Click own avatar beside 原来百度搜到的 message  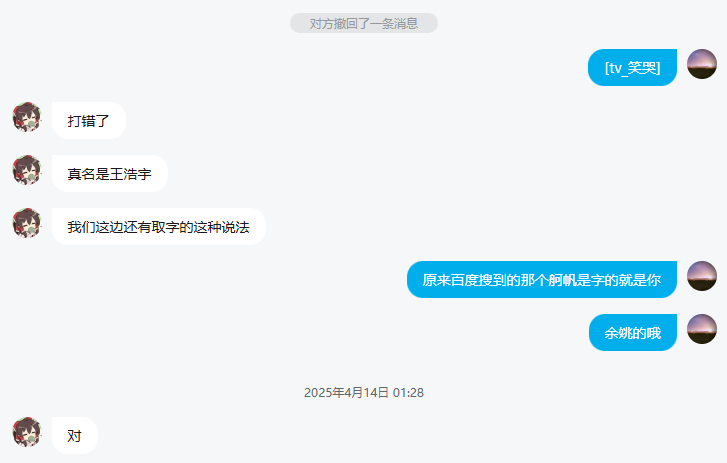[701, 276]
